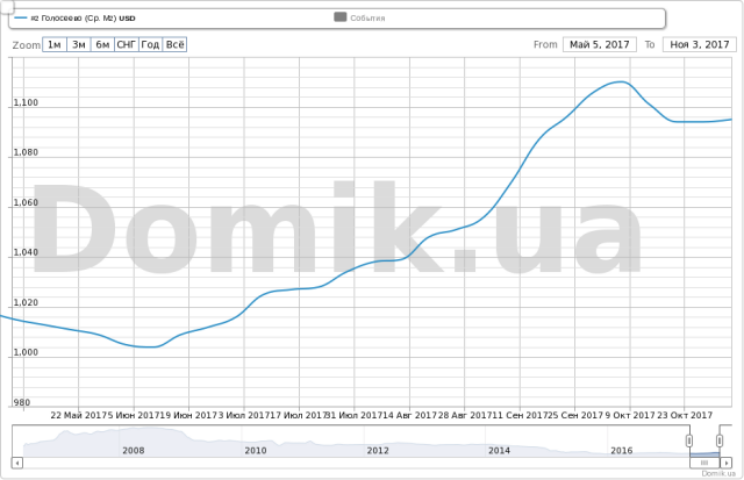744x480 pixels.
Task: Click 2014 in the navigator timeline
Action: pos(499,451)
